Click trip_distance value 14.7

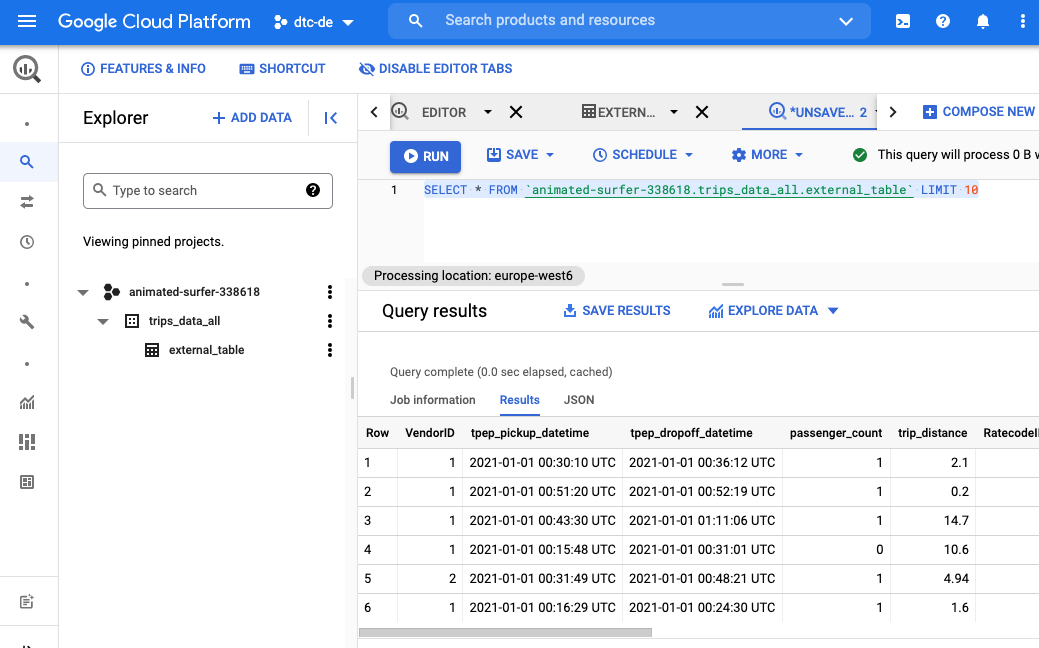[956, 521]
